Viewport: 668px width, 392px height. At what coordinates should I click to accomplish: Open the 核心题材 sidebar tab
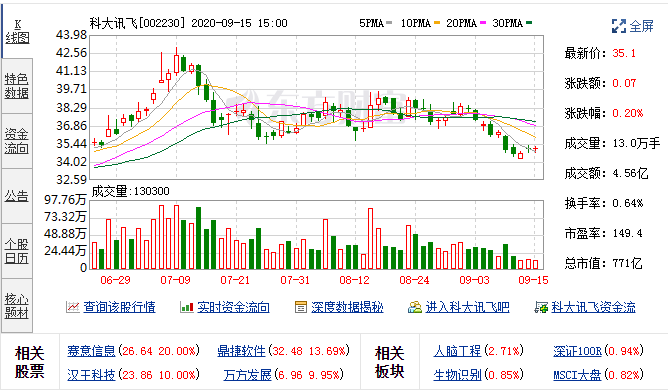point(17,306)
